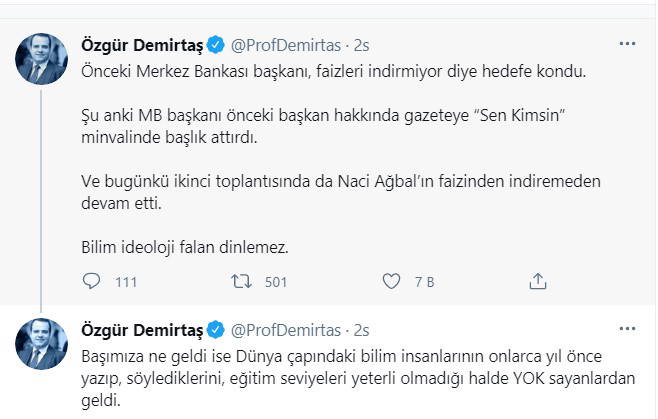Screen dimensions: 658x419
Task: Retweet the first tweet via the retweet icon
Action: pyautogui.click(x=240, y=281)
